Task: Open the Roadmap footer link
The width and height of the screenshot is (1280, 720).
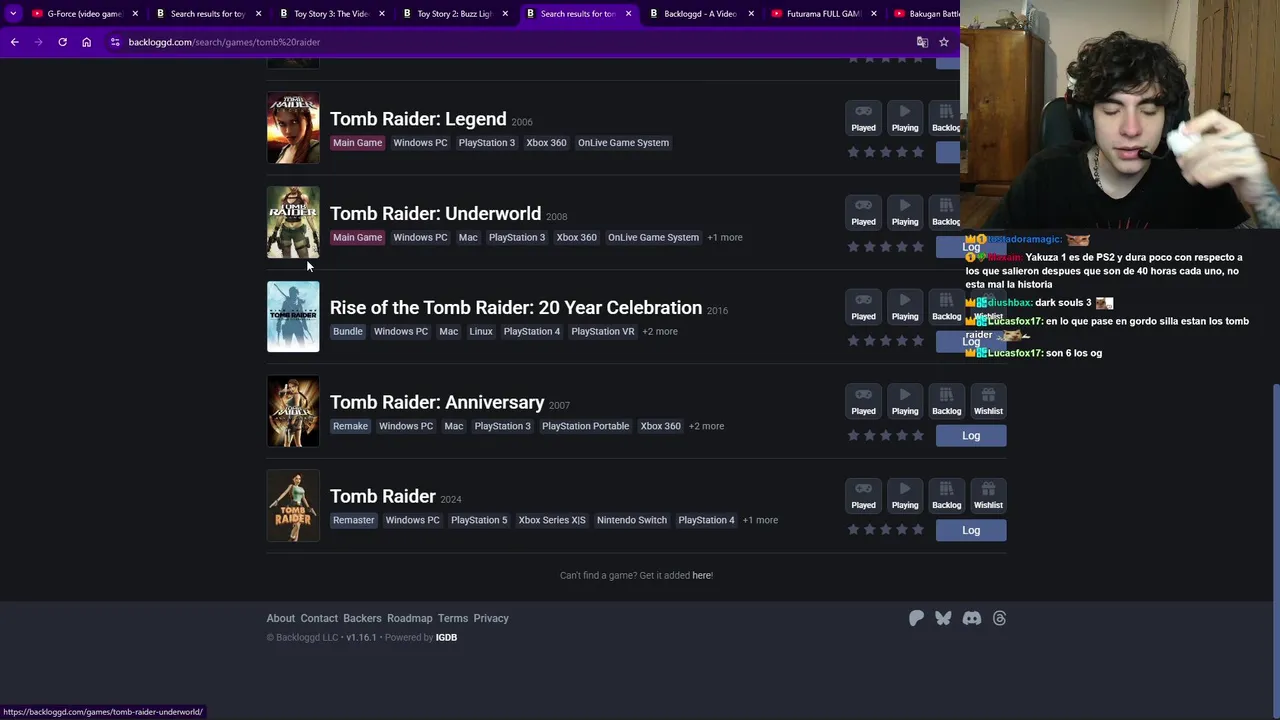Action: coord(410,618)
